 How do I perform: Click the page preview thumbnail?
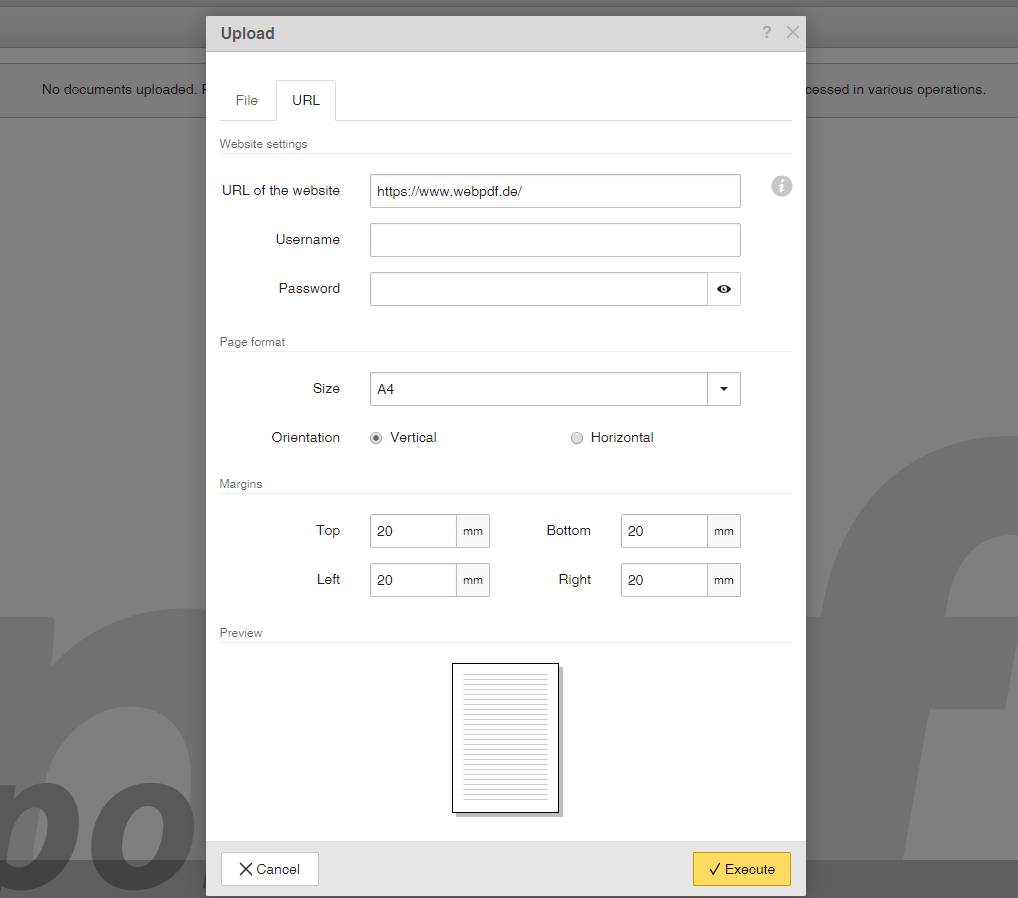pyautogui.click(x=505, y=737)
